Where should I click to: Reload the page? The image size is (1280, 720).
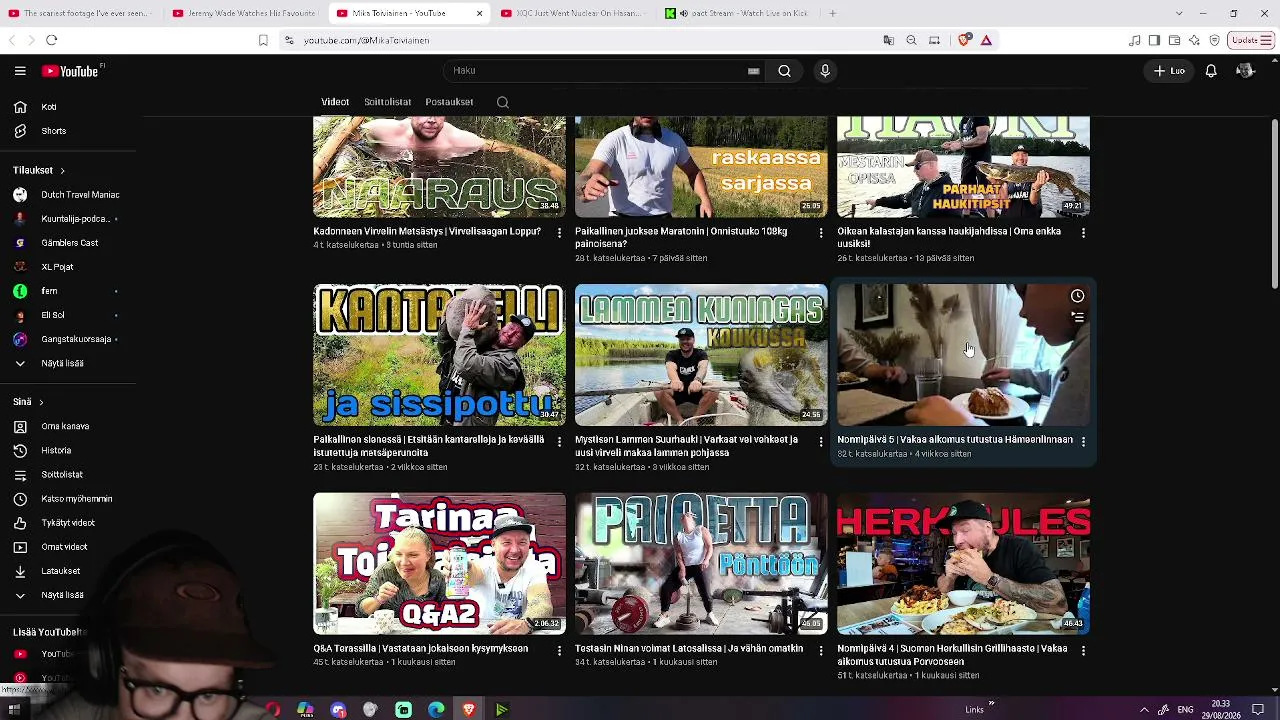[52, 40]
